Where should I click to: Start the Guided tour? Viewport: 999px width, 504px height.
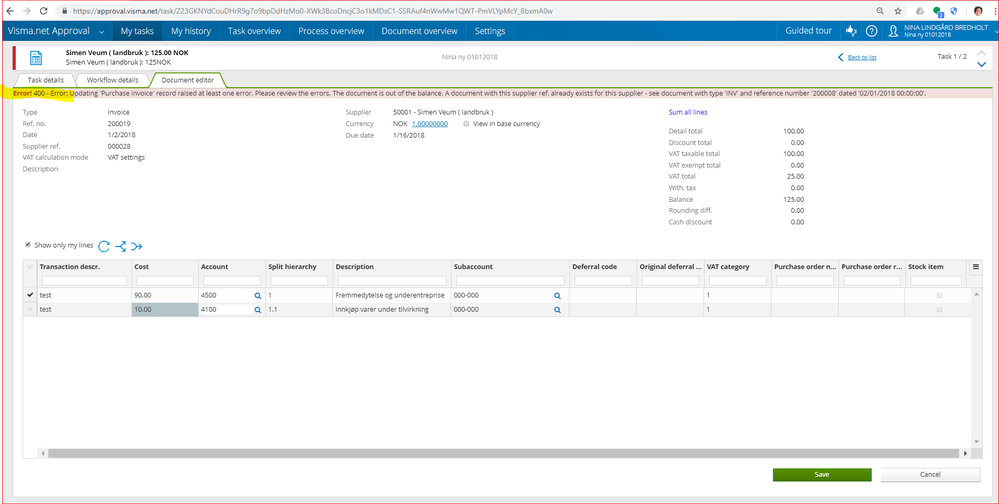tap(808, 31)
